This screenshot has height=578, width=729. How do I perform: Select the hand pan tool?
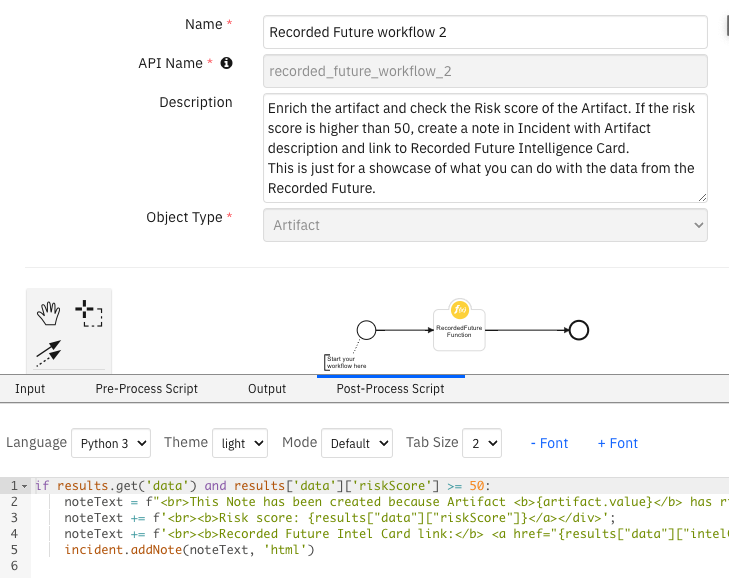48,314
